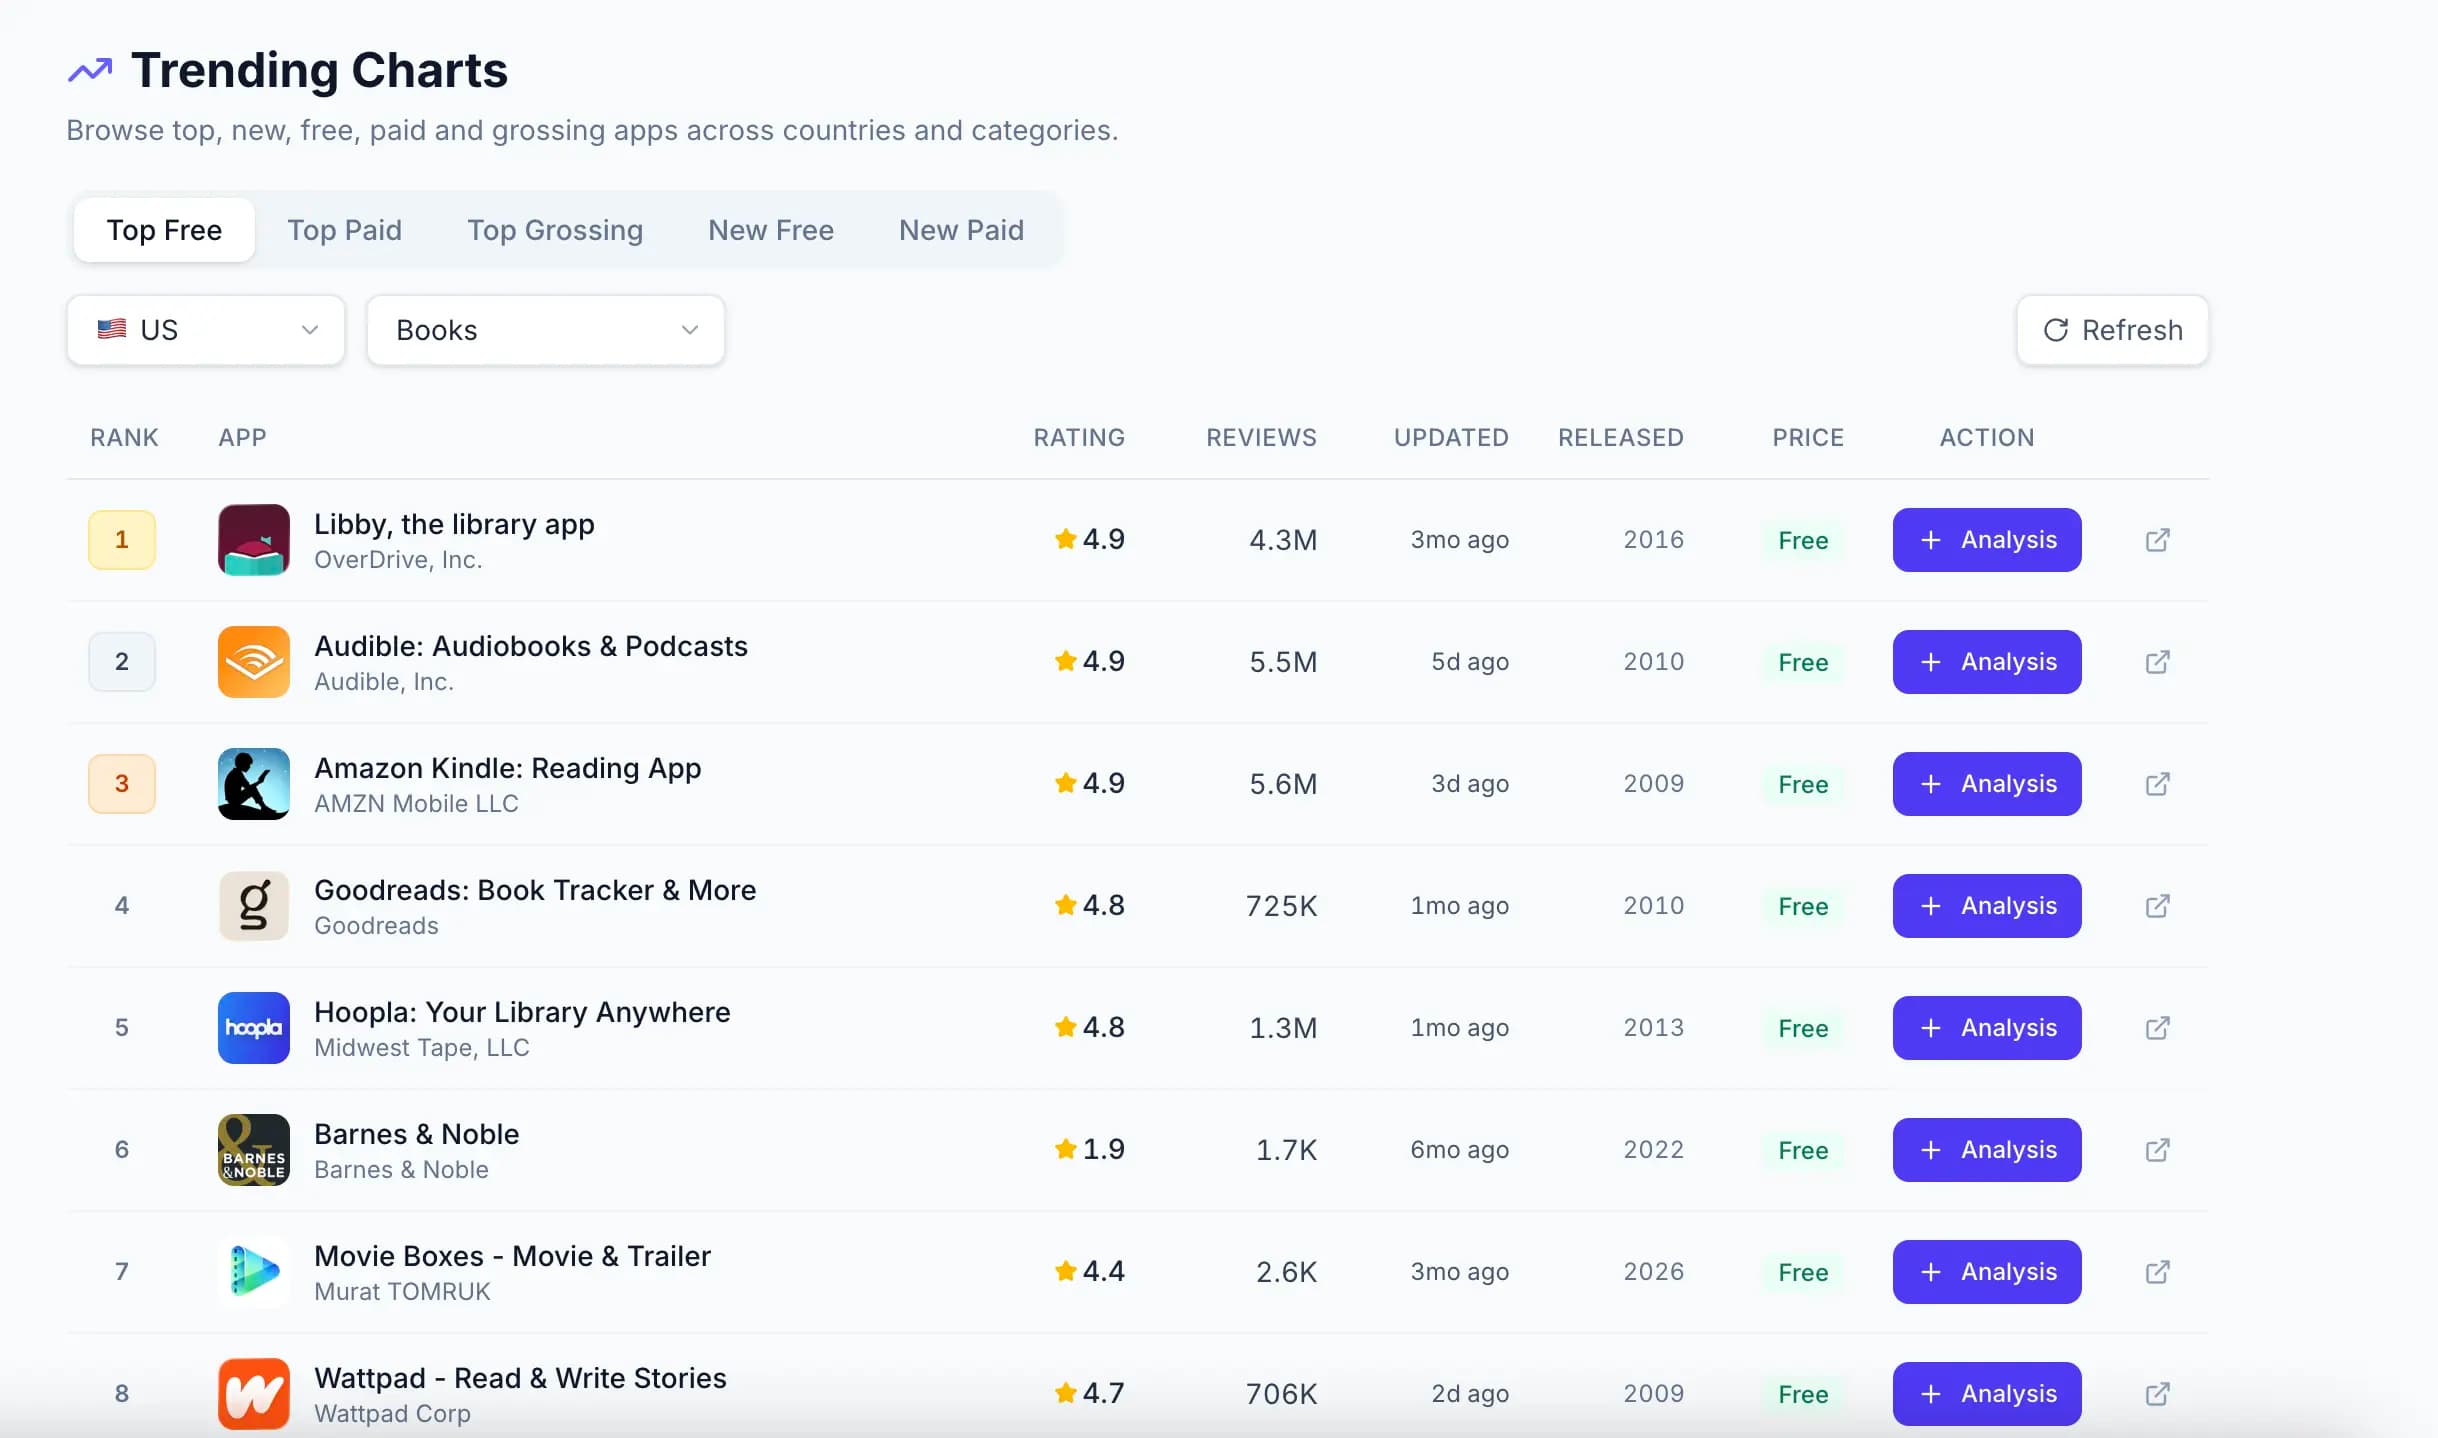Click the Trending Charts arrow icon
The width and height of the screenshot is (2438, 1438).
[90, 70]
